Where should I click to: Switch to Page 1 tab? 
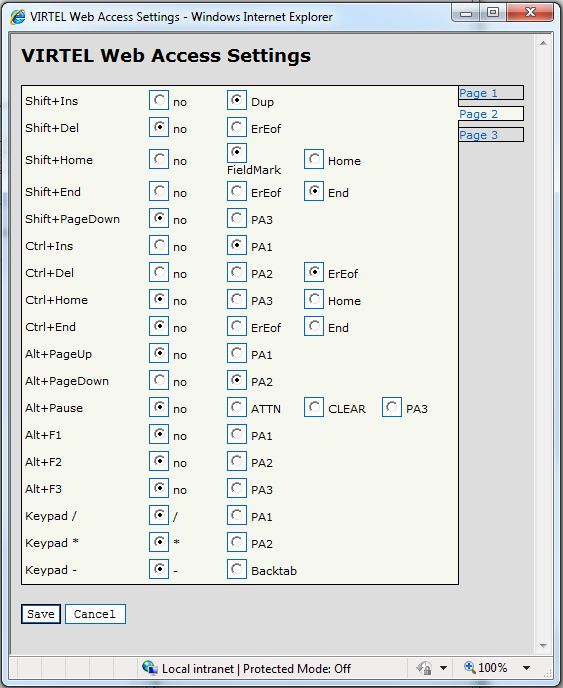point(491,93)
